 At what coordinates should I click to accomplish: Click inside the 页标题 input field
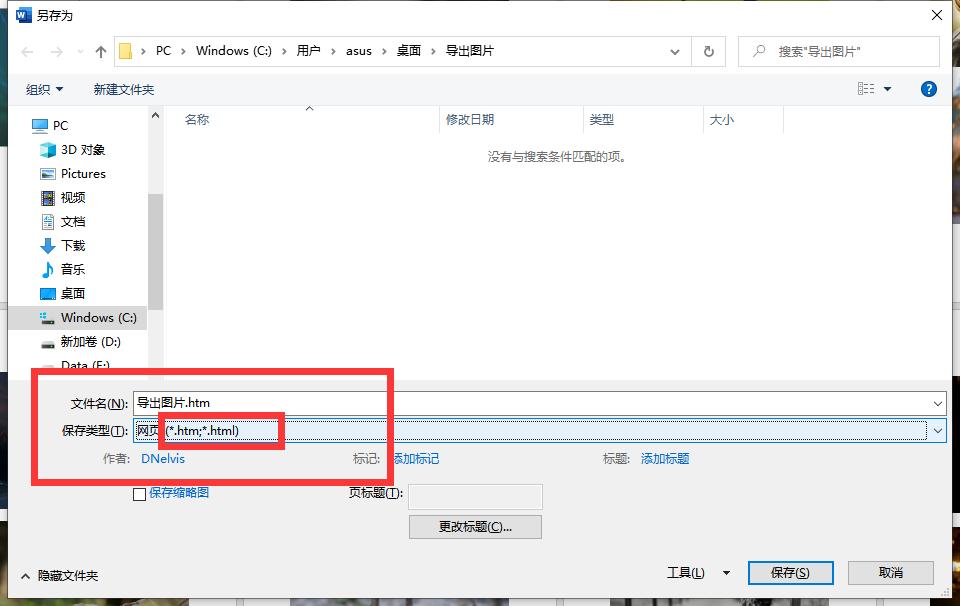pos(475,496)
